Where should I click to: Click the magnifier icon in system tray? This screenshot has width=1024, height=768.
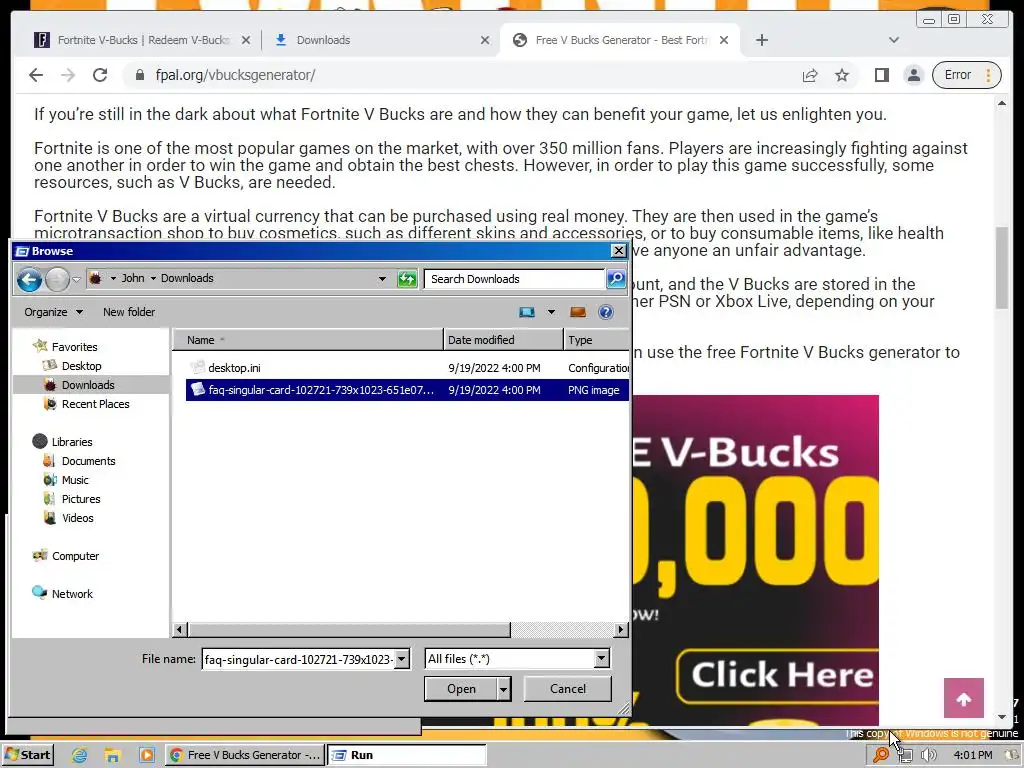pyautogui.click(x=880, y=755)
